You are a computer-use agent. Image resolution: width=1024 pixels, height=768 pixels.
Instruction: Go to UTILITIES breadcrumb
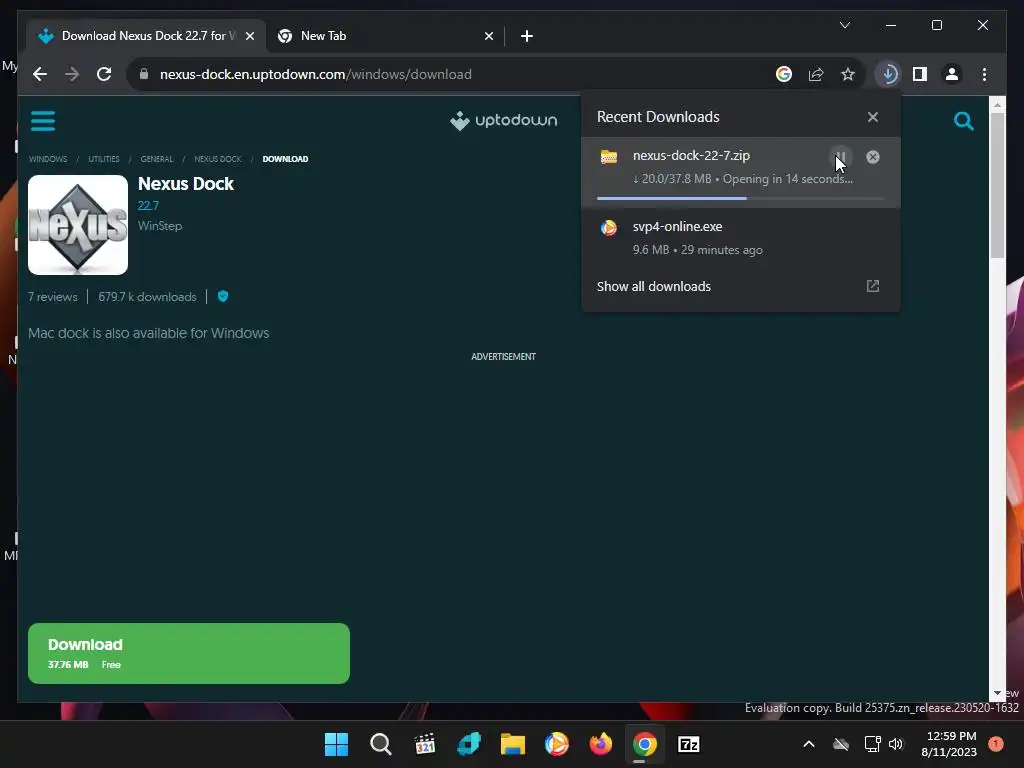[x=104, y=159]
